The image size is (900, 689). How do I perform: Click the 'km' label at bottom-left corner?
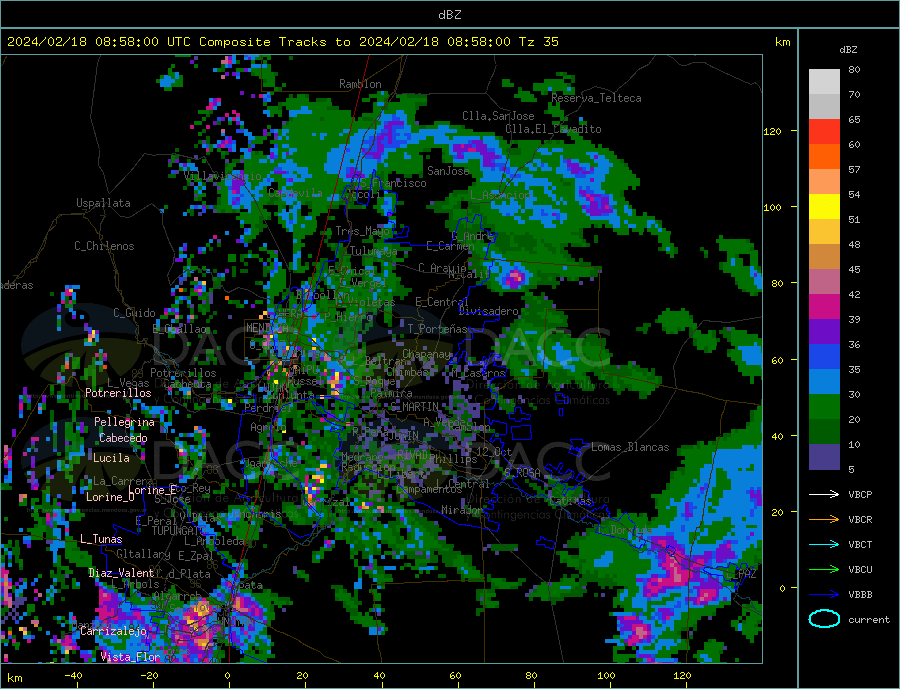[15, 678]
